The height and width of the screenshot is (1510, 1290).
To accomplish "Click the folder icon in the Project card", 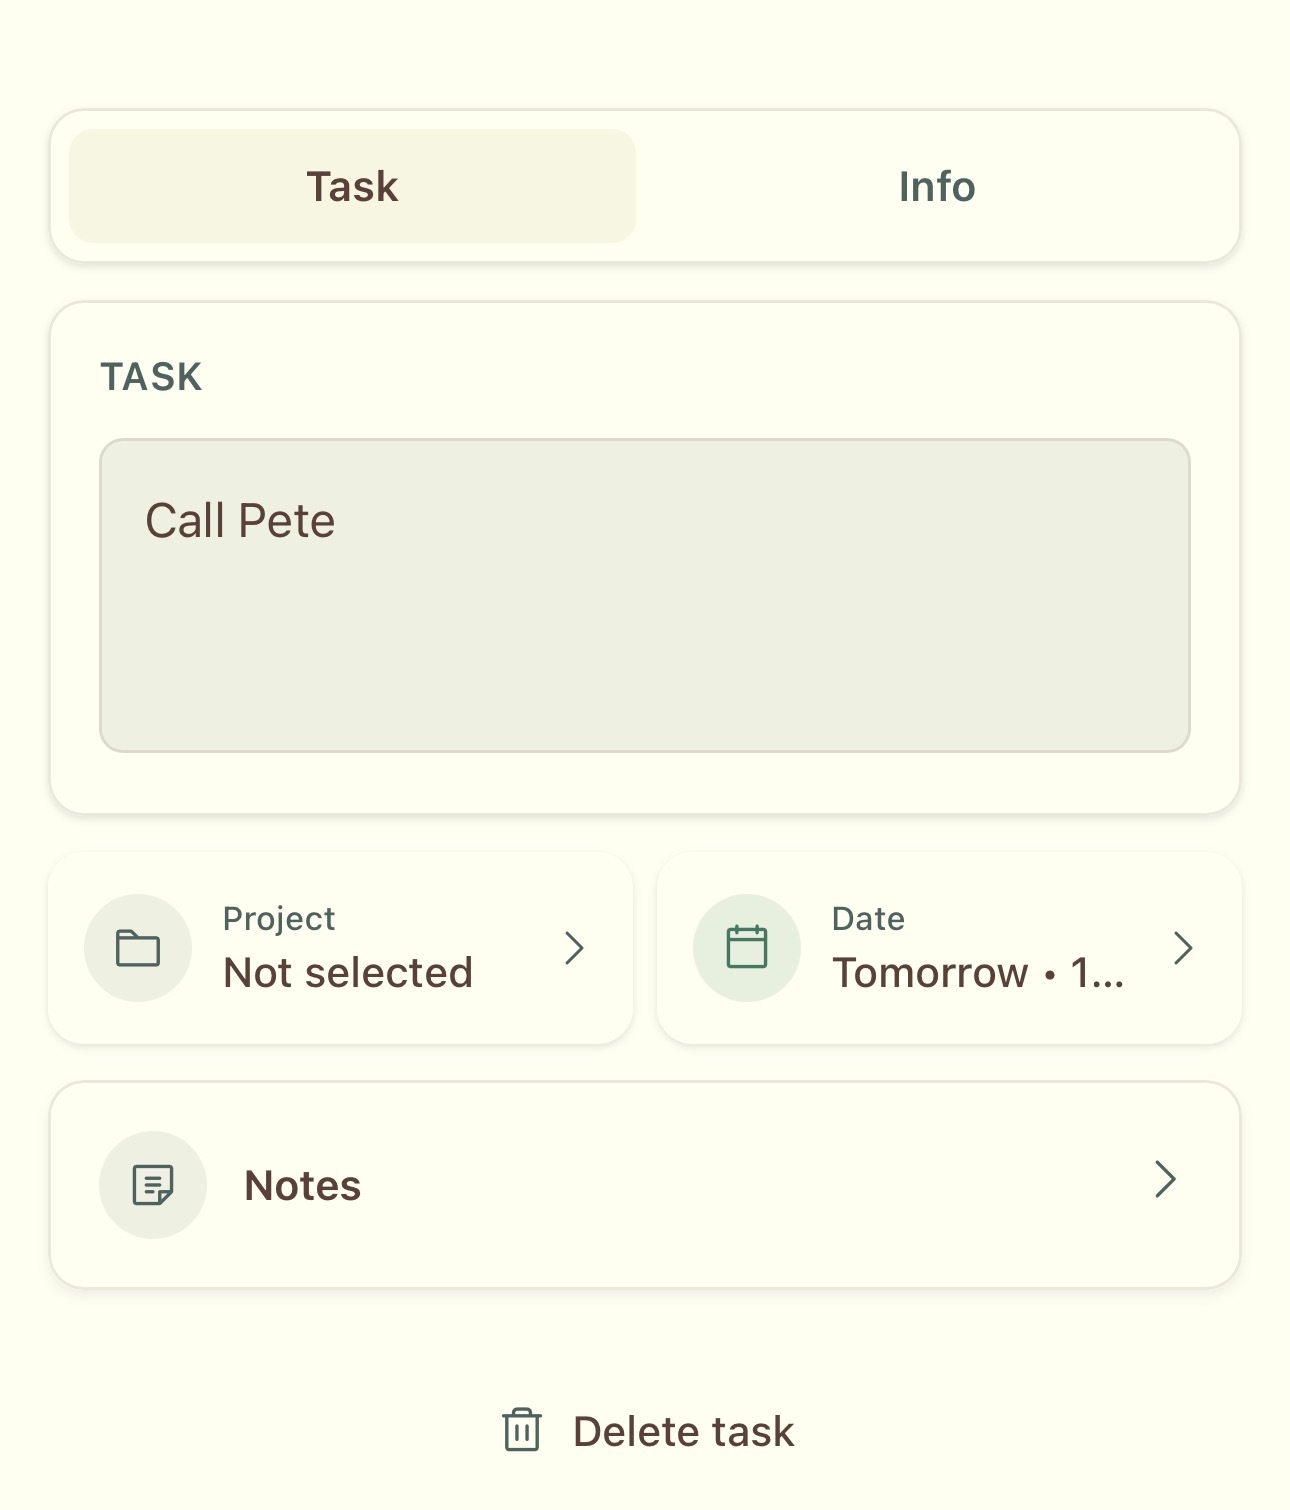I will pyautogui.click(x=138, y=948).
